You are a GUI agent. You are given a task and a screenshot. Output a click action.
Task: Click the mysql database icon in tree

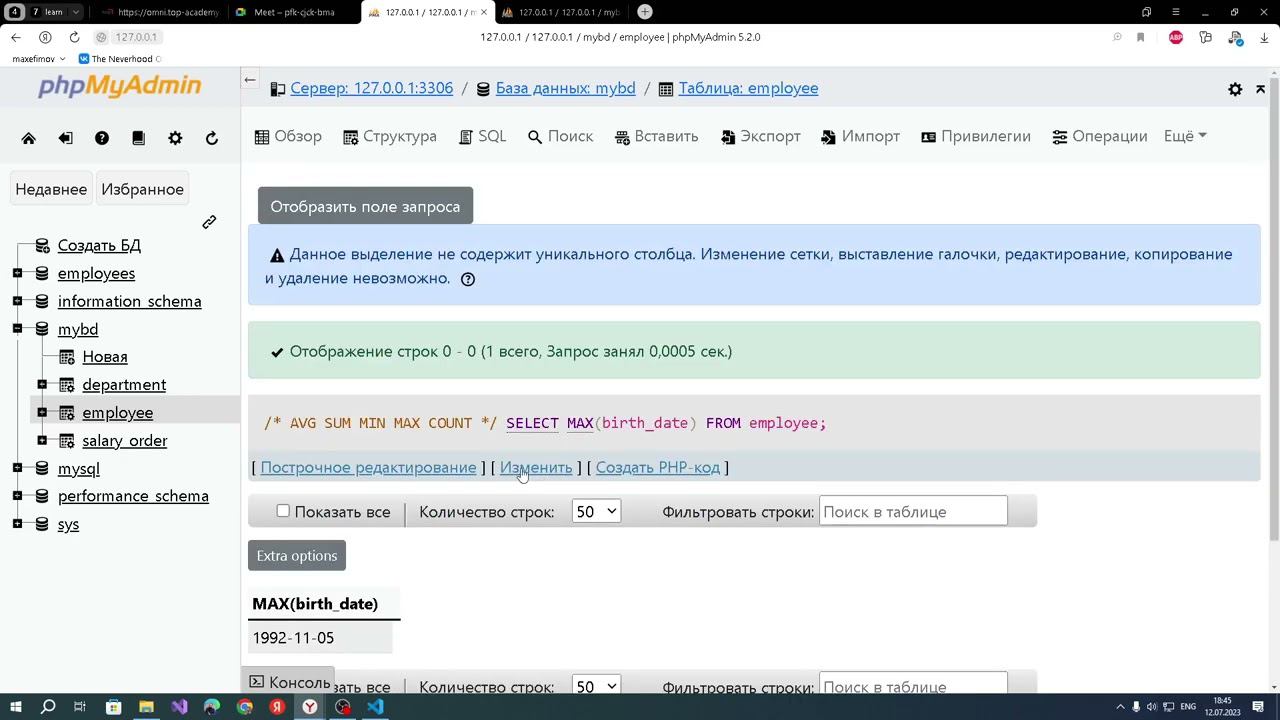pyautogui.click(x=42, y=468)
